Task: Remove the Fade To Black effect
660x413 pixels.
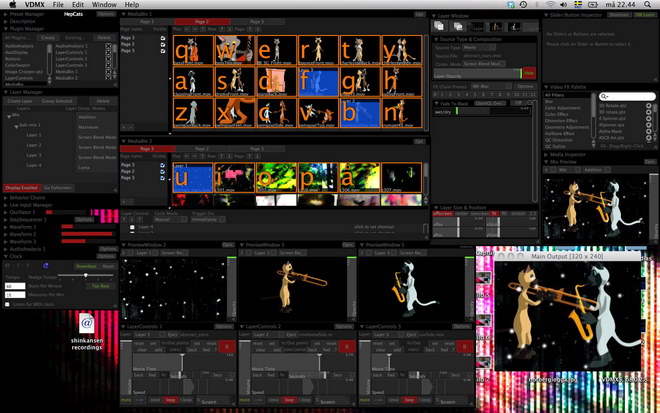Action: pyautogui.click(x=530, y=103)
